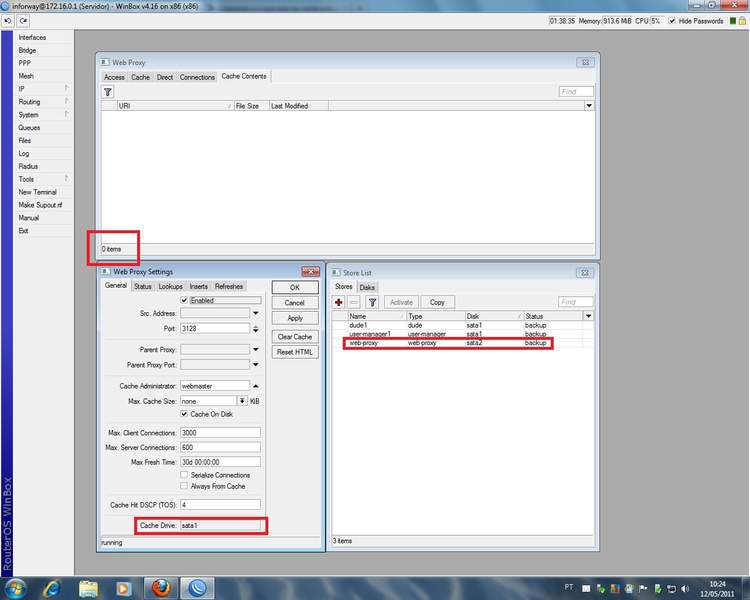Screen dimensions: 750x600
Task: Open Internet Explorer from the taskbar
Action: [x=52, y=588]
